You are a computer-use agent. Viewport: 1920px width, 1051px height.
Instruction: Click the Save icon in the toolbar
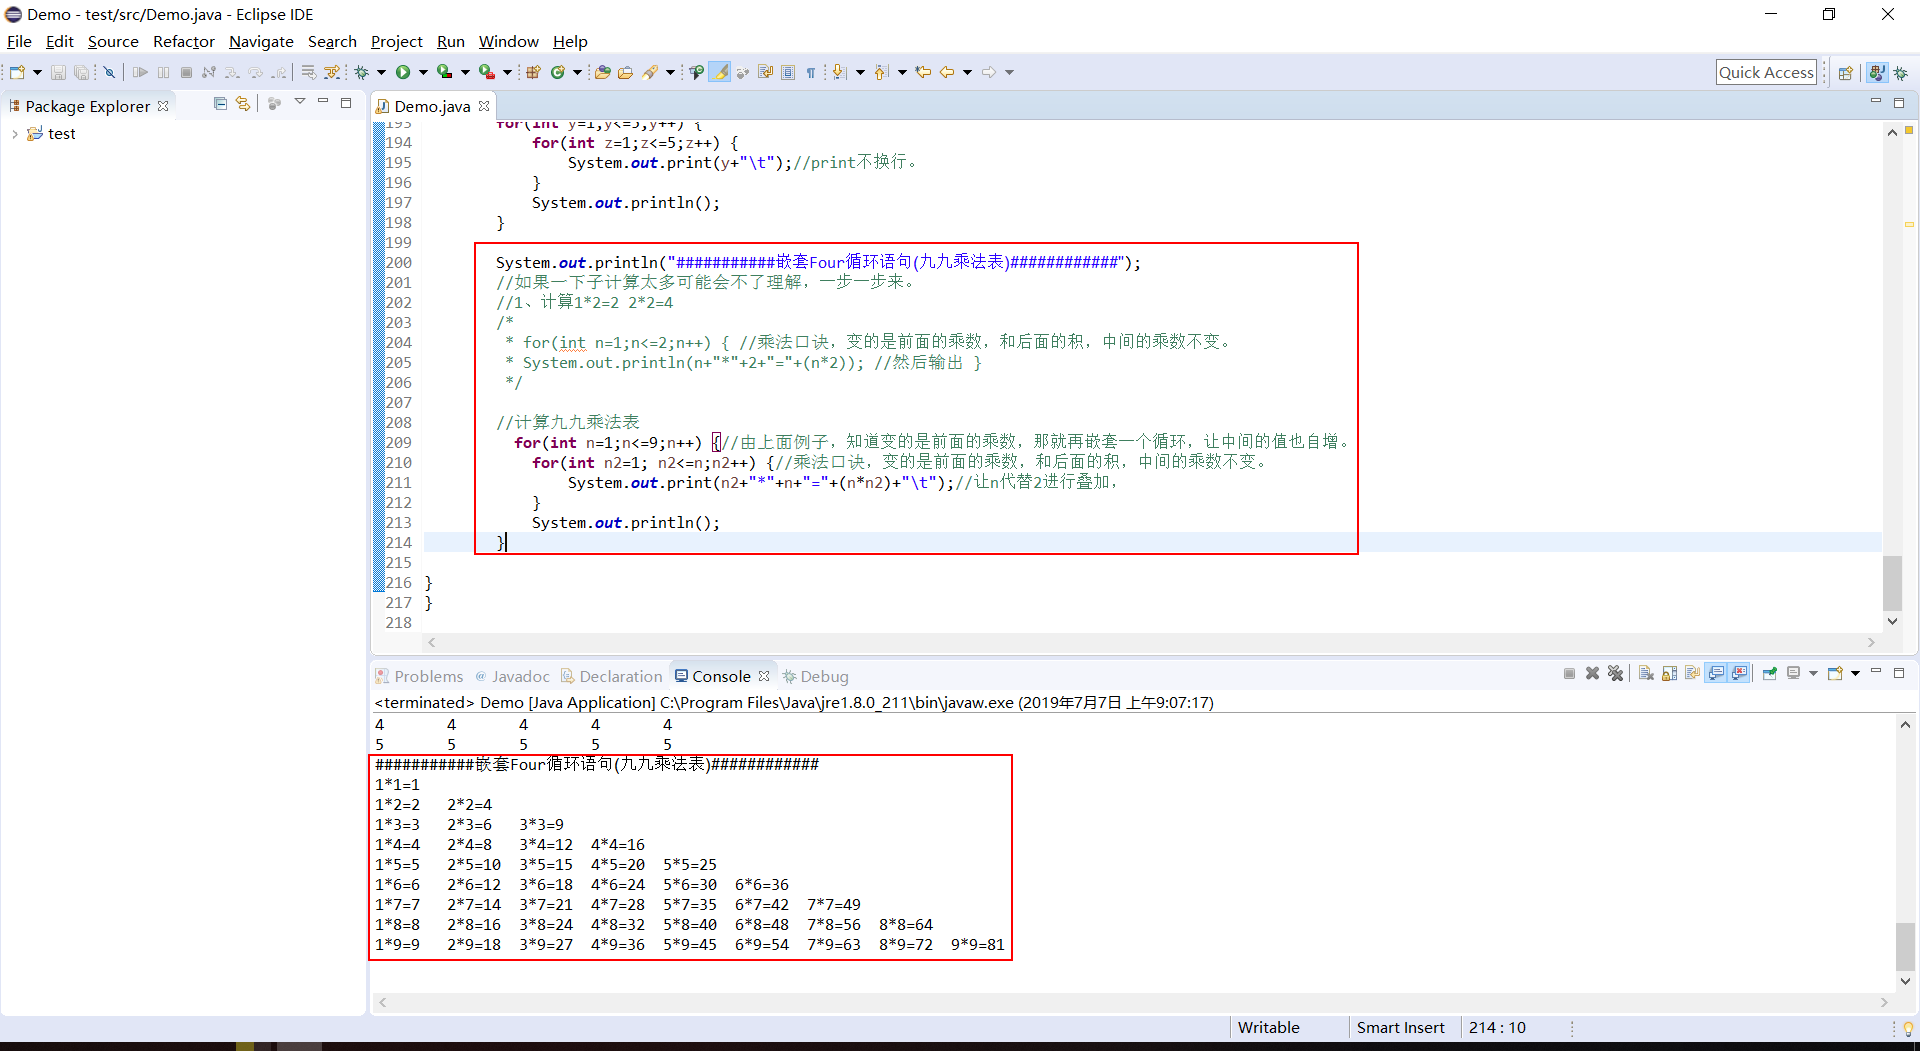[57, 72]
